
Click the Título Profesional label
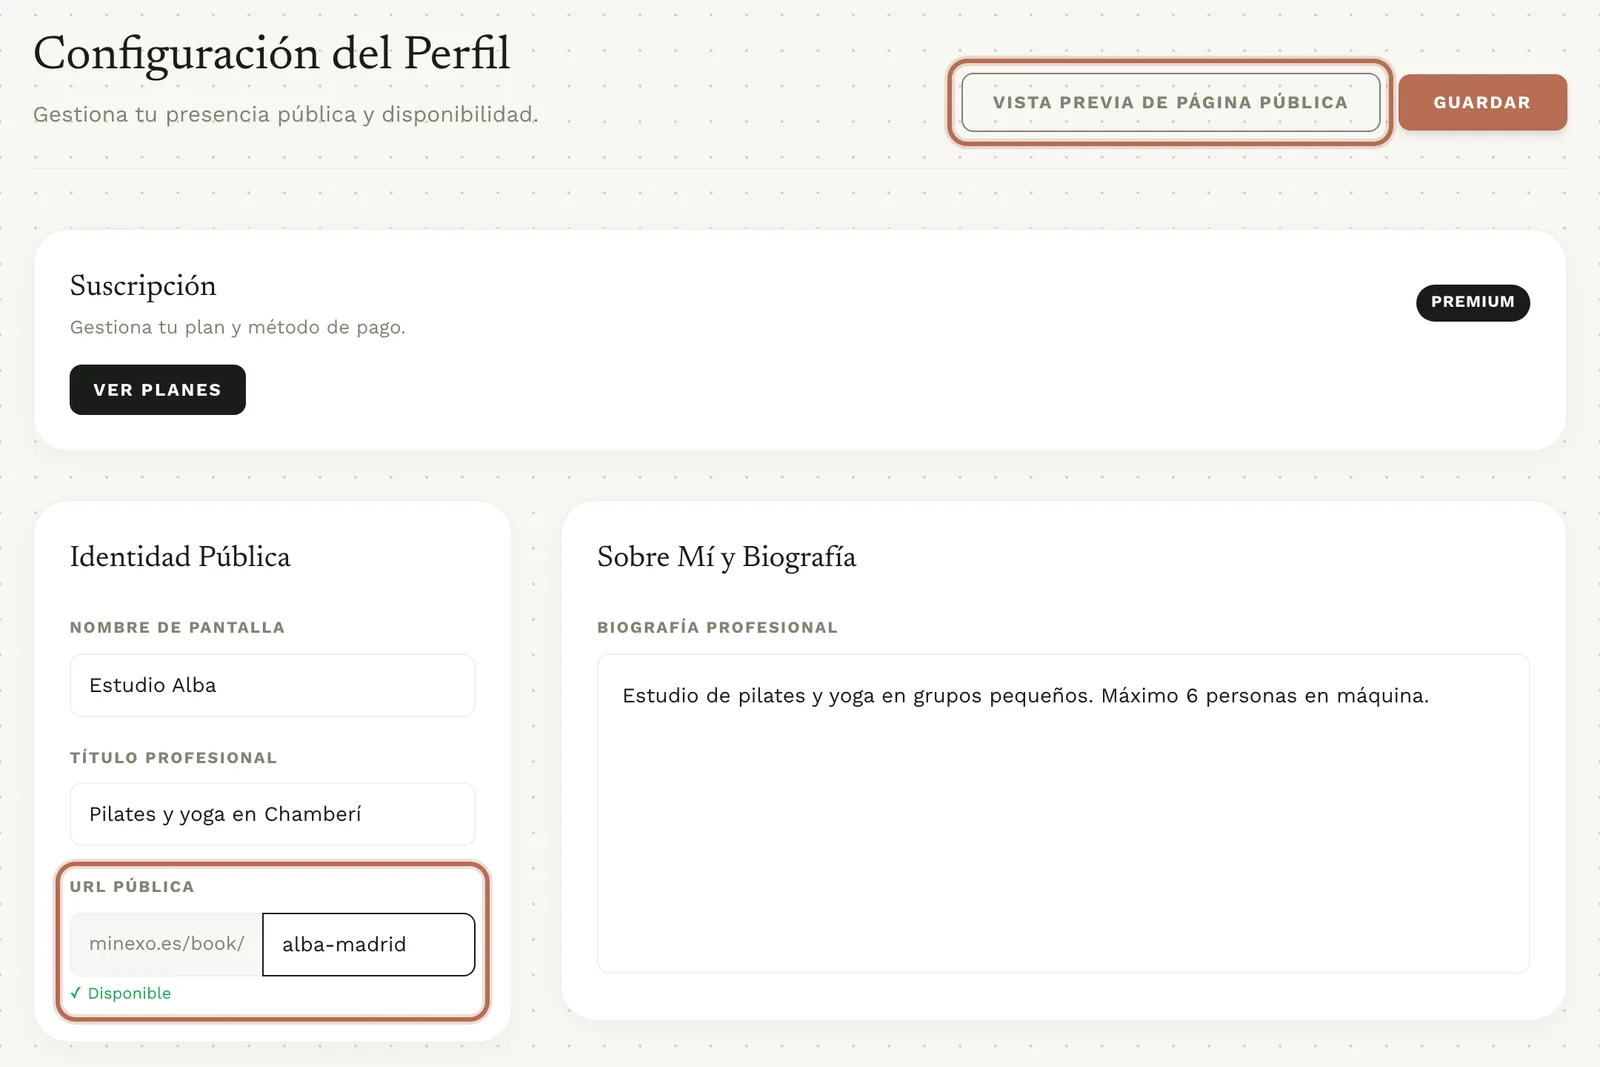[173, 758]
